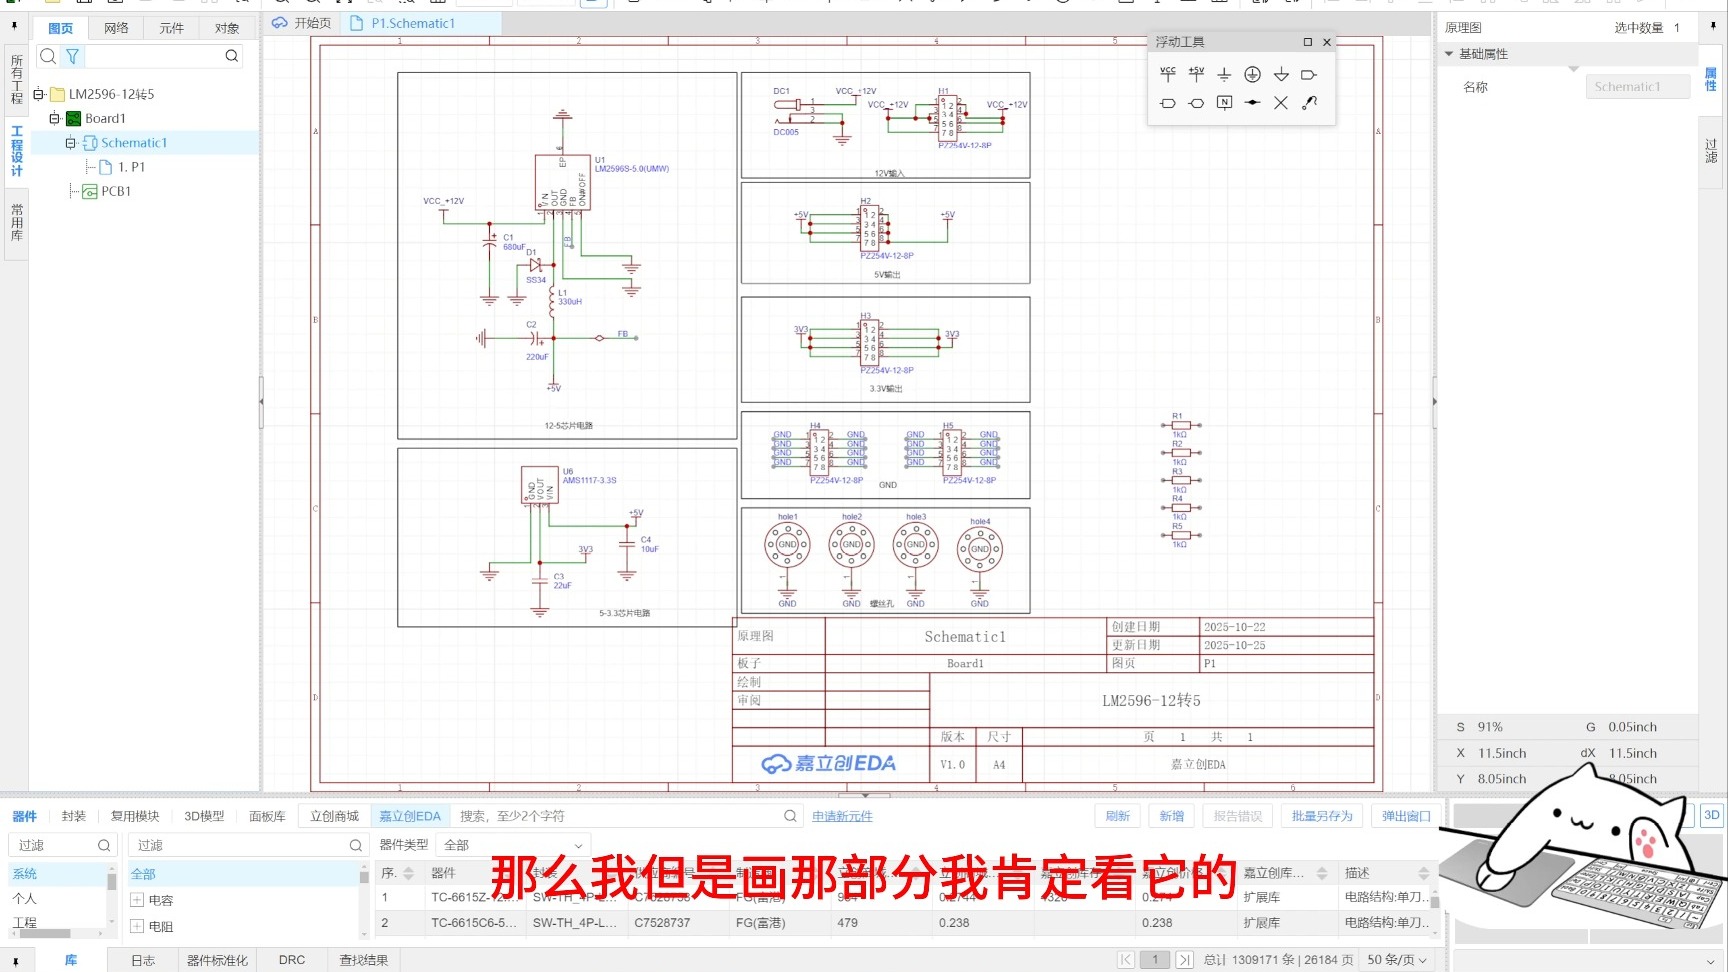Screen dimensions: 1728x972
Task: Select the no-connect X marker tool
Action: point(1281,103)
